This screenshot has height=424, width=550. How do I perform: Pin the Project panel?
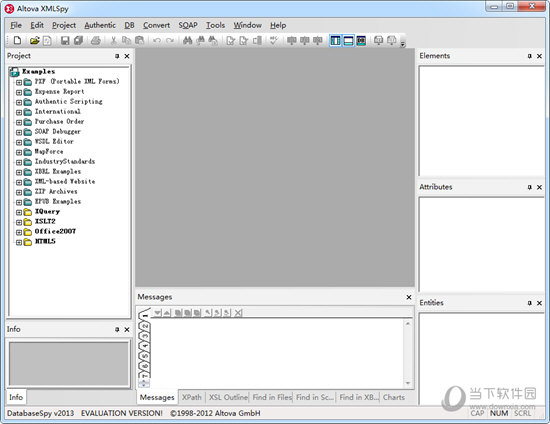tap(117, 56)
